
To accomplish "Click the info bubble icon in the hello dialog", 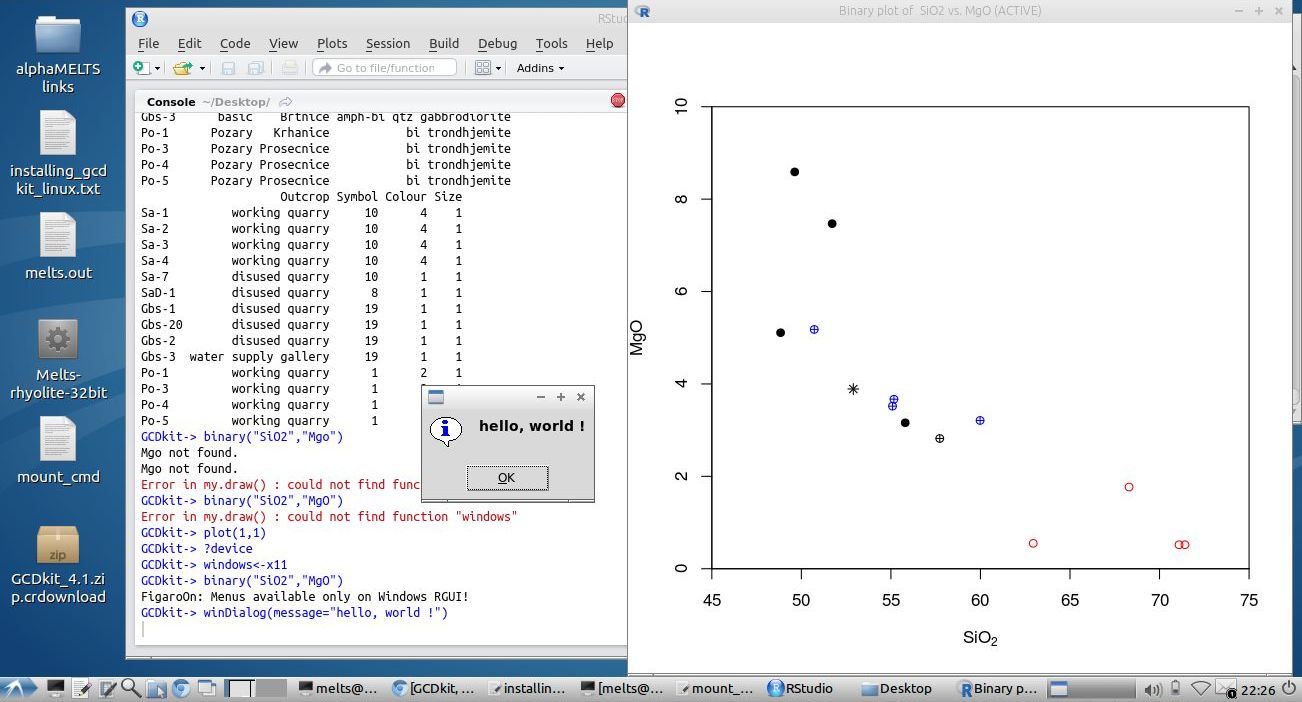I will (446, 431).
